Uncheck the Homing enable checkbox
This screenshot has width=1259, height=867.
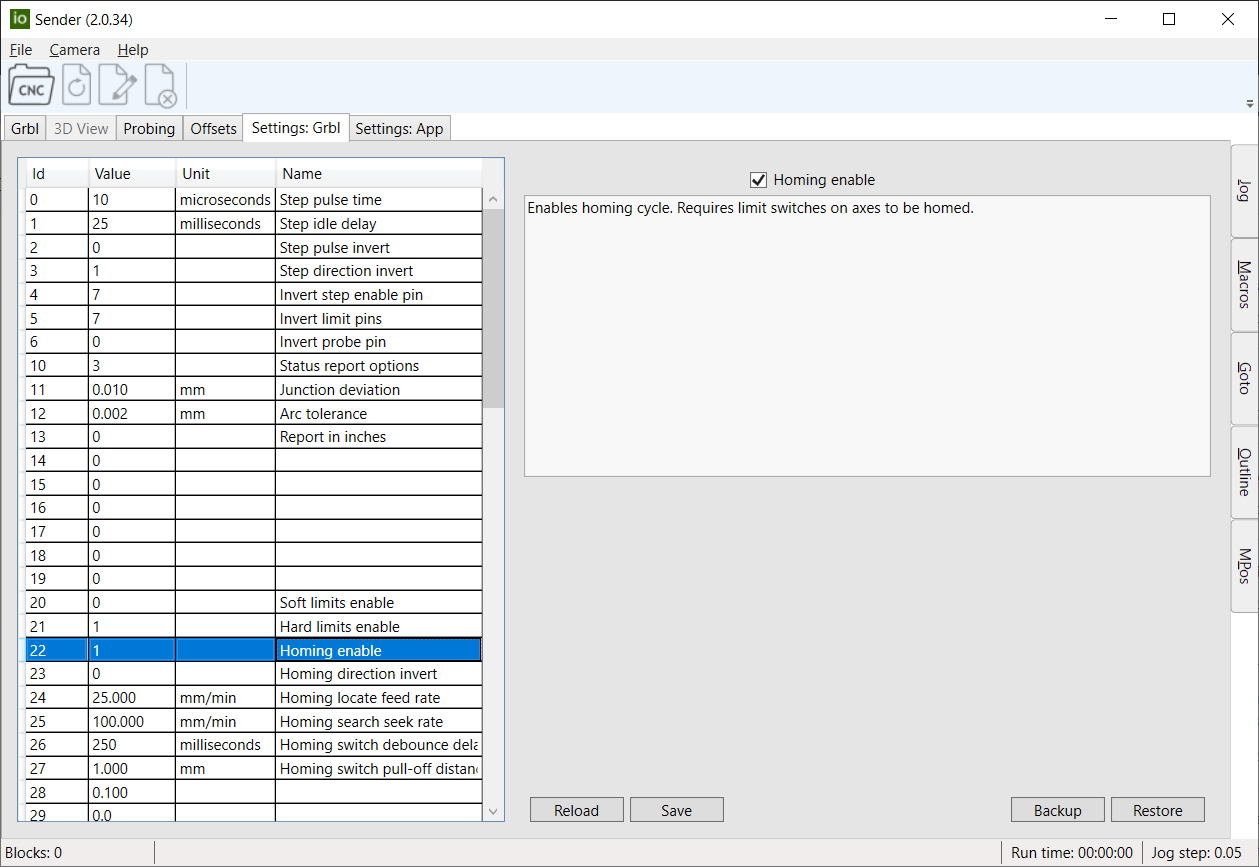point(758,180)
